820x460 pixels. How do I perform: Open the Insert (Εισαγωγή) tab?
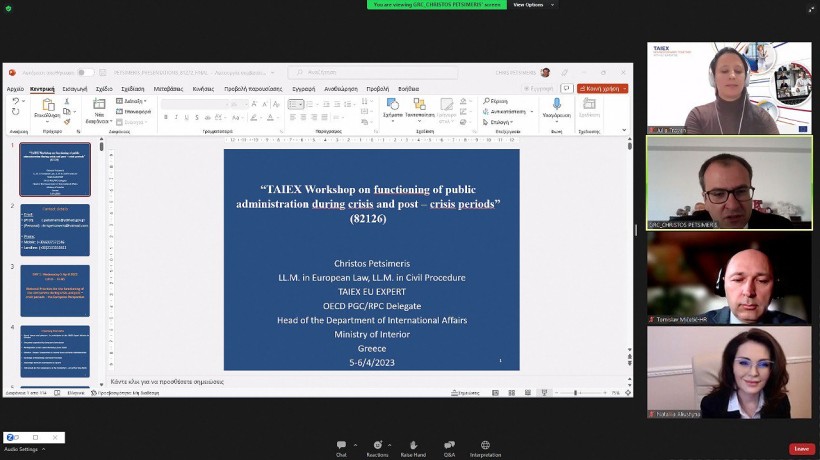[75, 89]
